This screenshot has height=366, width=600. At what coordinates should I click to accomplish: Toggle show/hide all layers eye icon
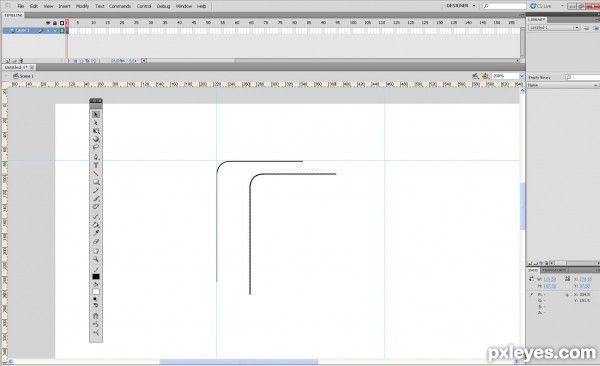pyautogui.click(x=48, y=23)
